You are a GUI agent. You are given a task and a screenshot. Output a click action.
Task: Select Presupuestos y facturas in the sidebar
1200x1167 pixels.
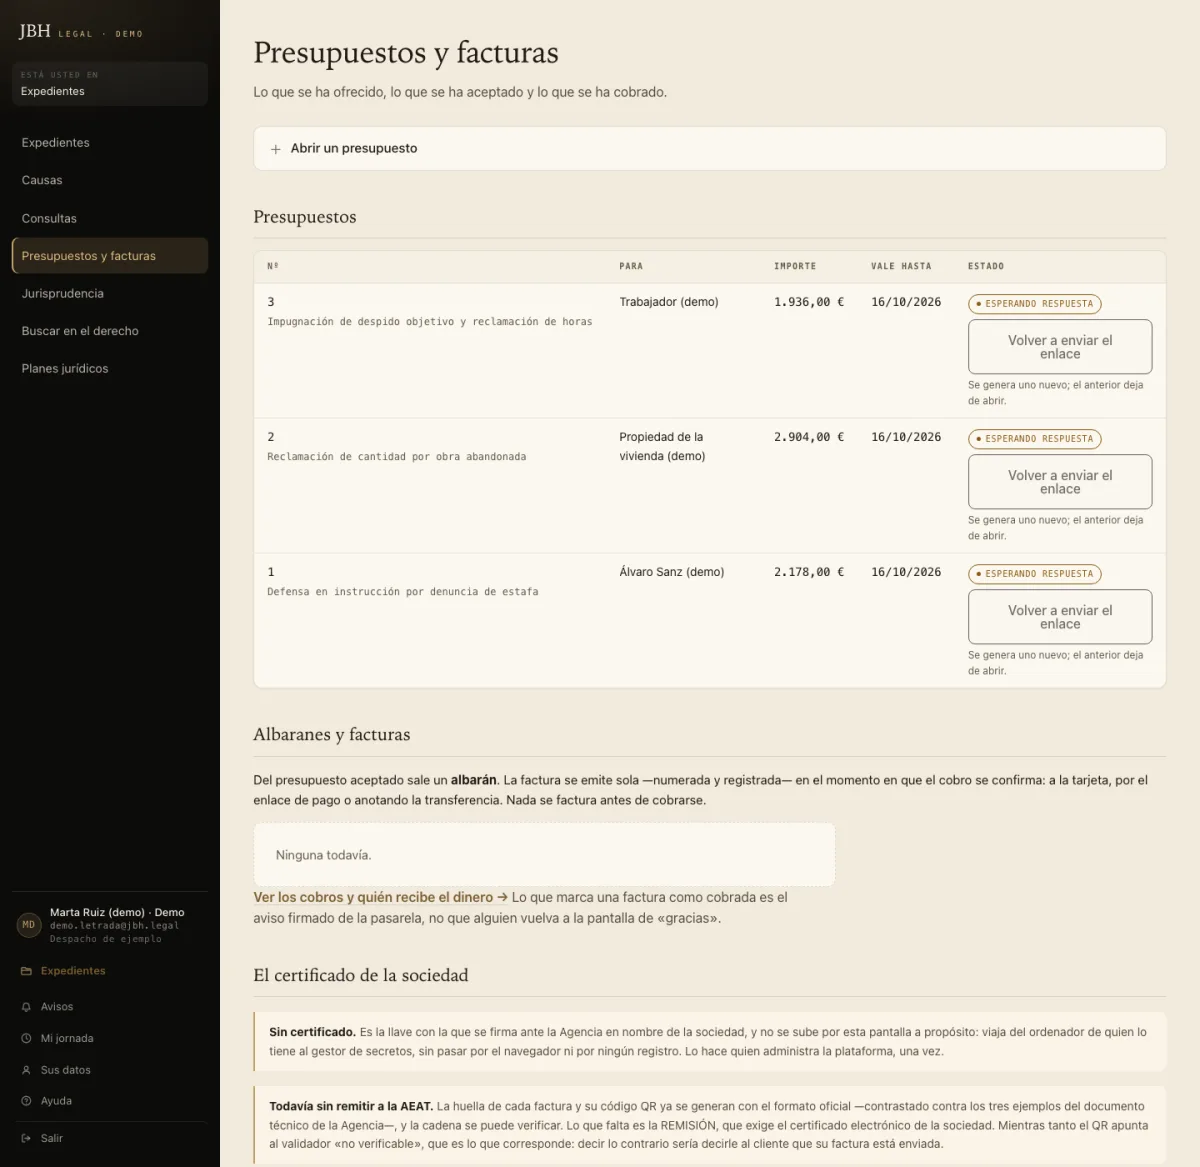pyautogui.click(x=110, y=256)
